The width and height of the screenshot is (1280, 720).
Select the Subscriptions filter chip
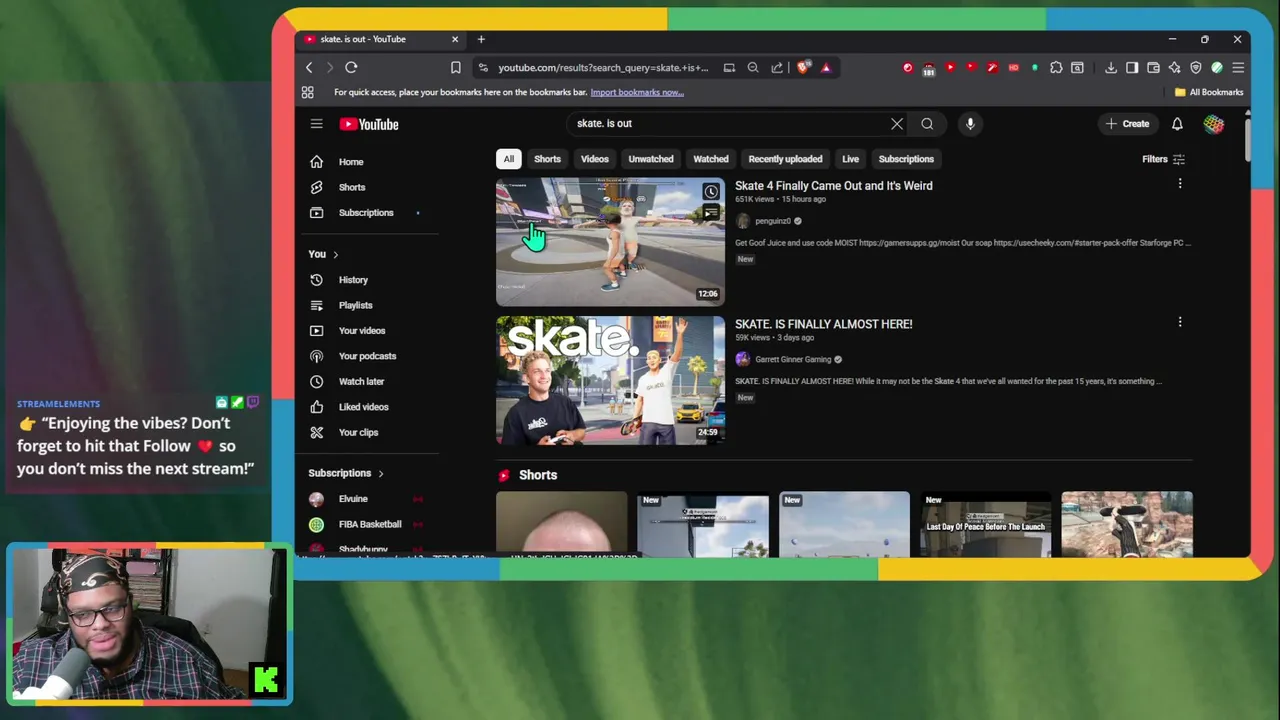(906, 159)
